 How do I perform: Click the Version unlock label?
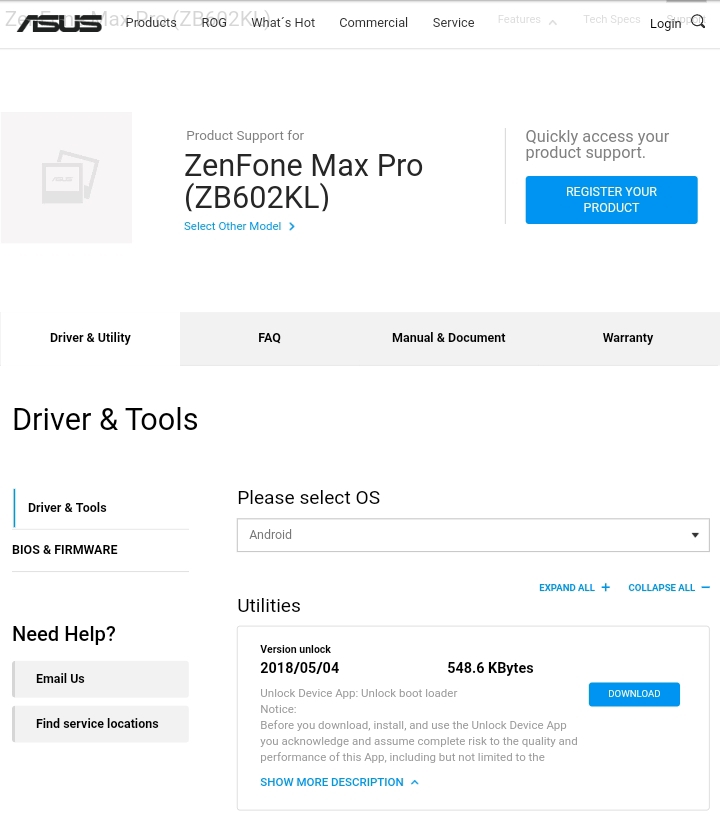[295, 649]
